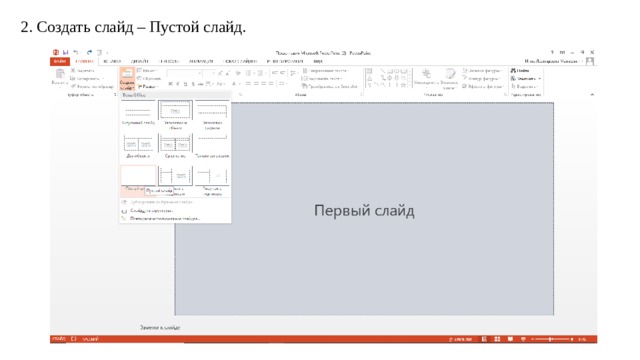The image size is (640, 360).
Task: Toggle Bold (Ж) formatting
Action: pos(171,84)
